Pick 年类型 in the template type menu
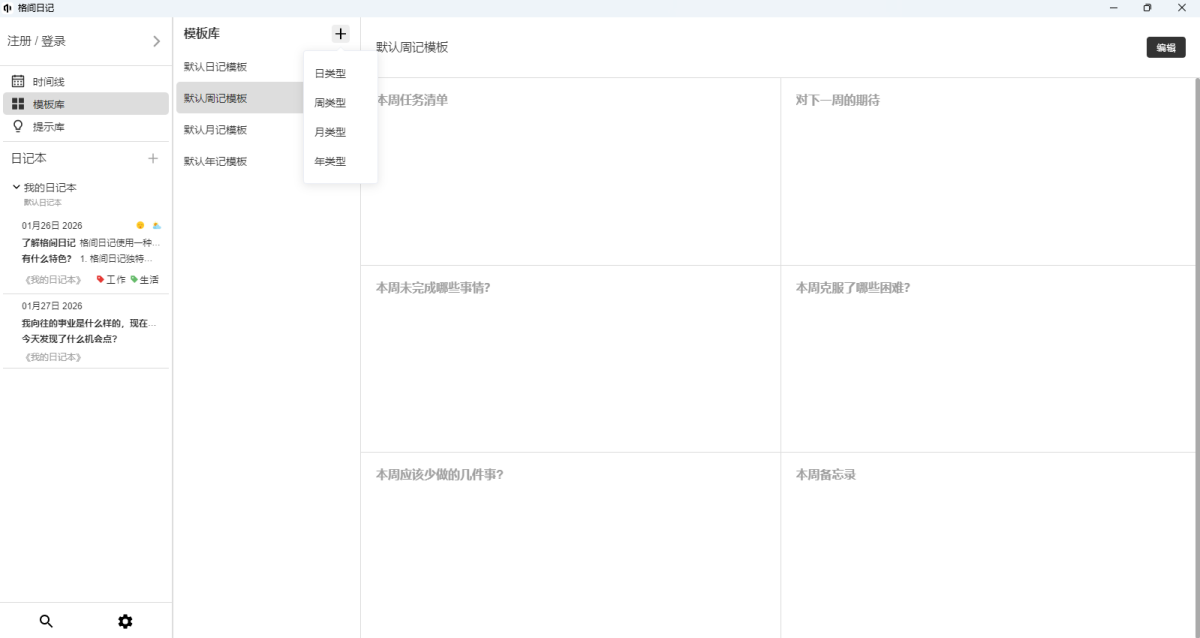This screenshot has height=638, width=1200. tap(330, 161)
